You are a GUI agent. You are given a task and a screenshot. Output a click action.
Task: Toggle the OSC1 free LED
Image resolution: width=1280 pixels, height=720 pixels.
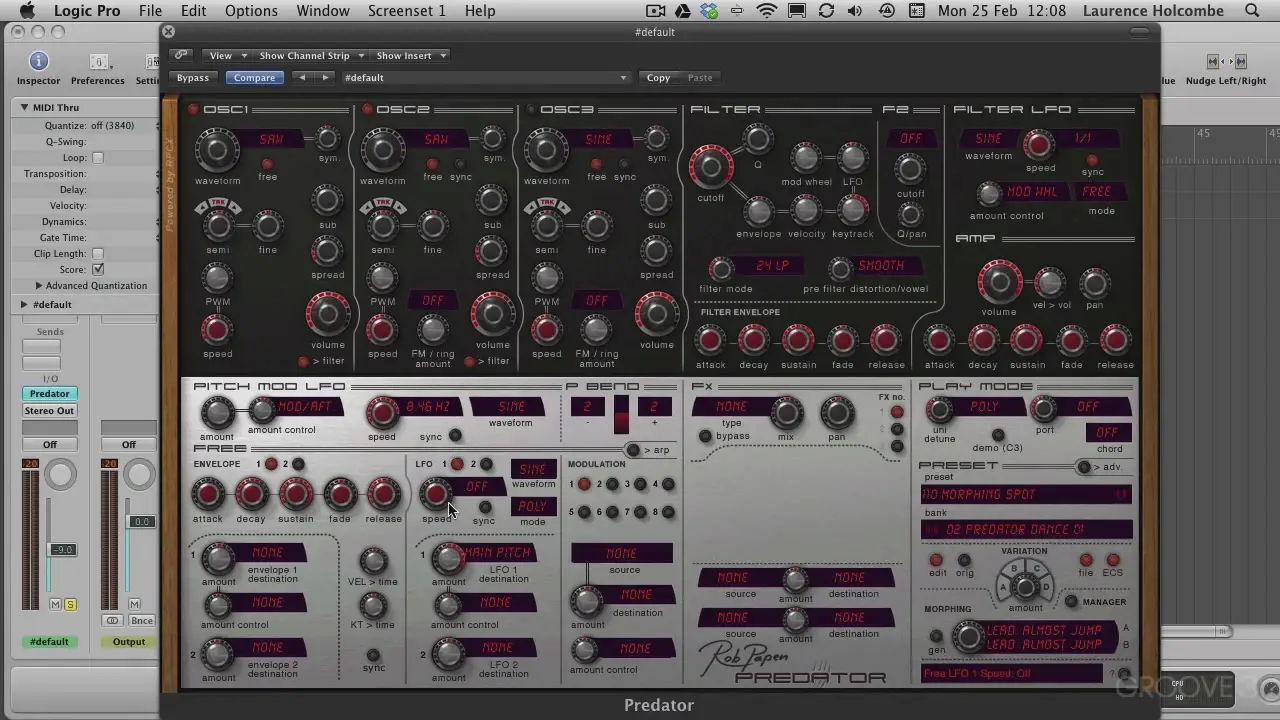(267, 164)
